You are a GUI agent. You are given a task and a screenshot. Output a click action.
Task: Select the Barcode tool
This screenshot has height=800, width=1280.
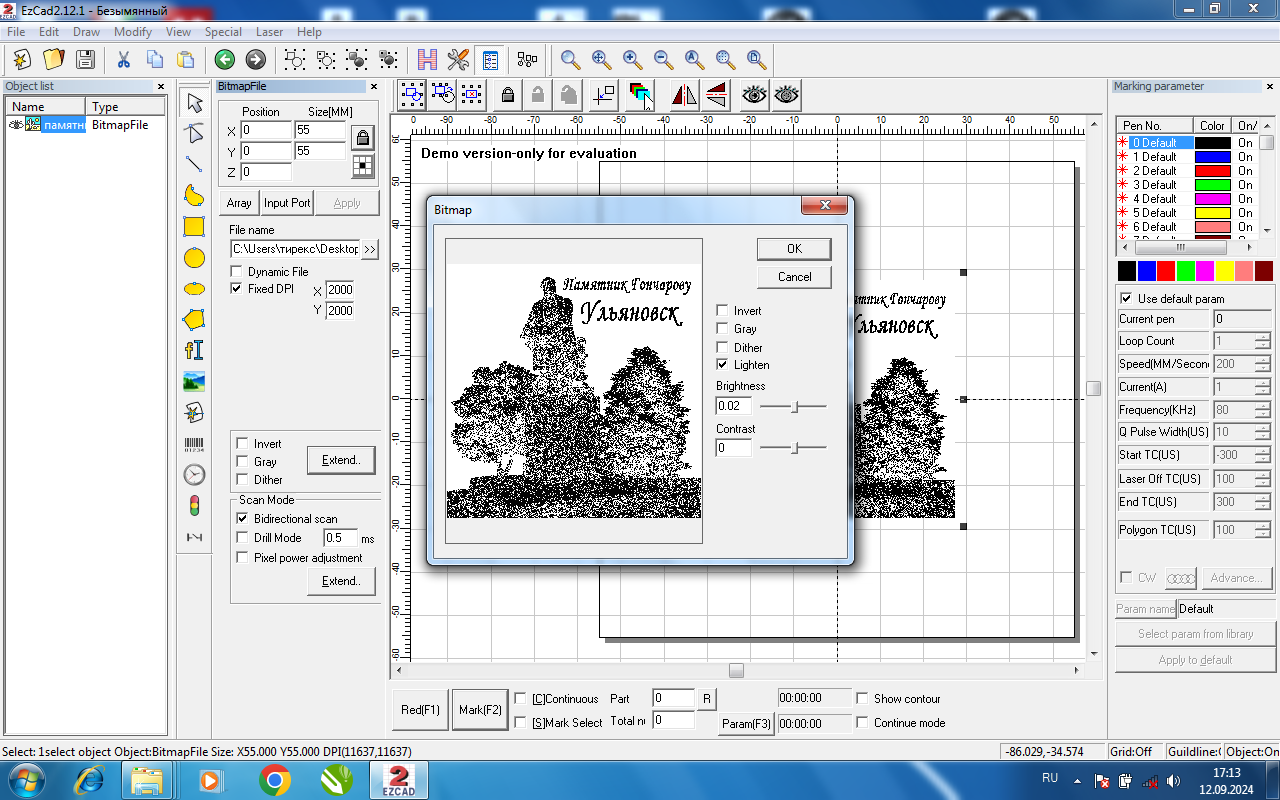pyautogui.click(x=194, y=444)
